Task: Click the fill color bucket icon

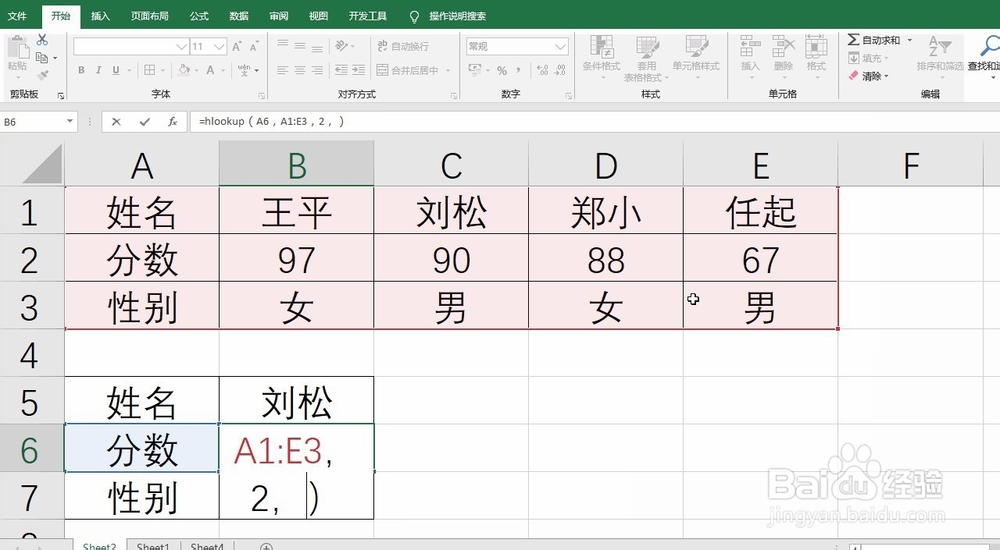Action: coord(184,70)
